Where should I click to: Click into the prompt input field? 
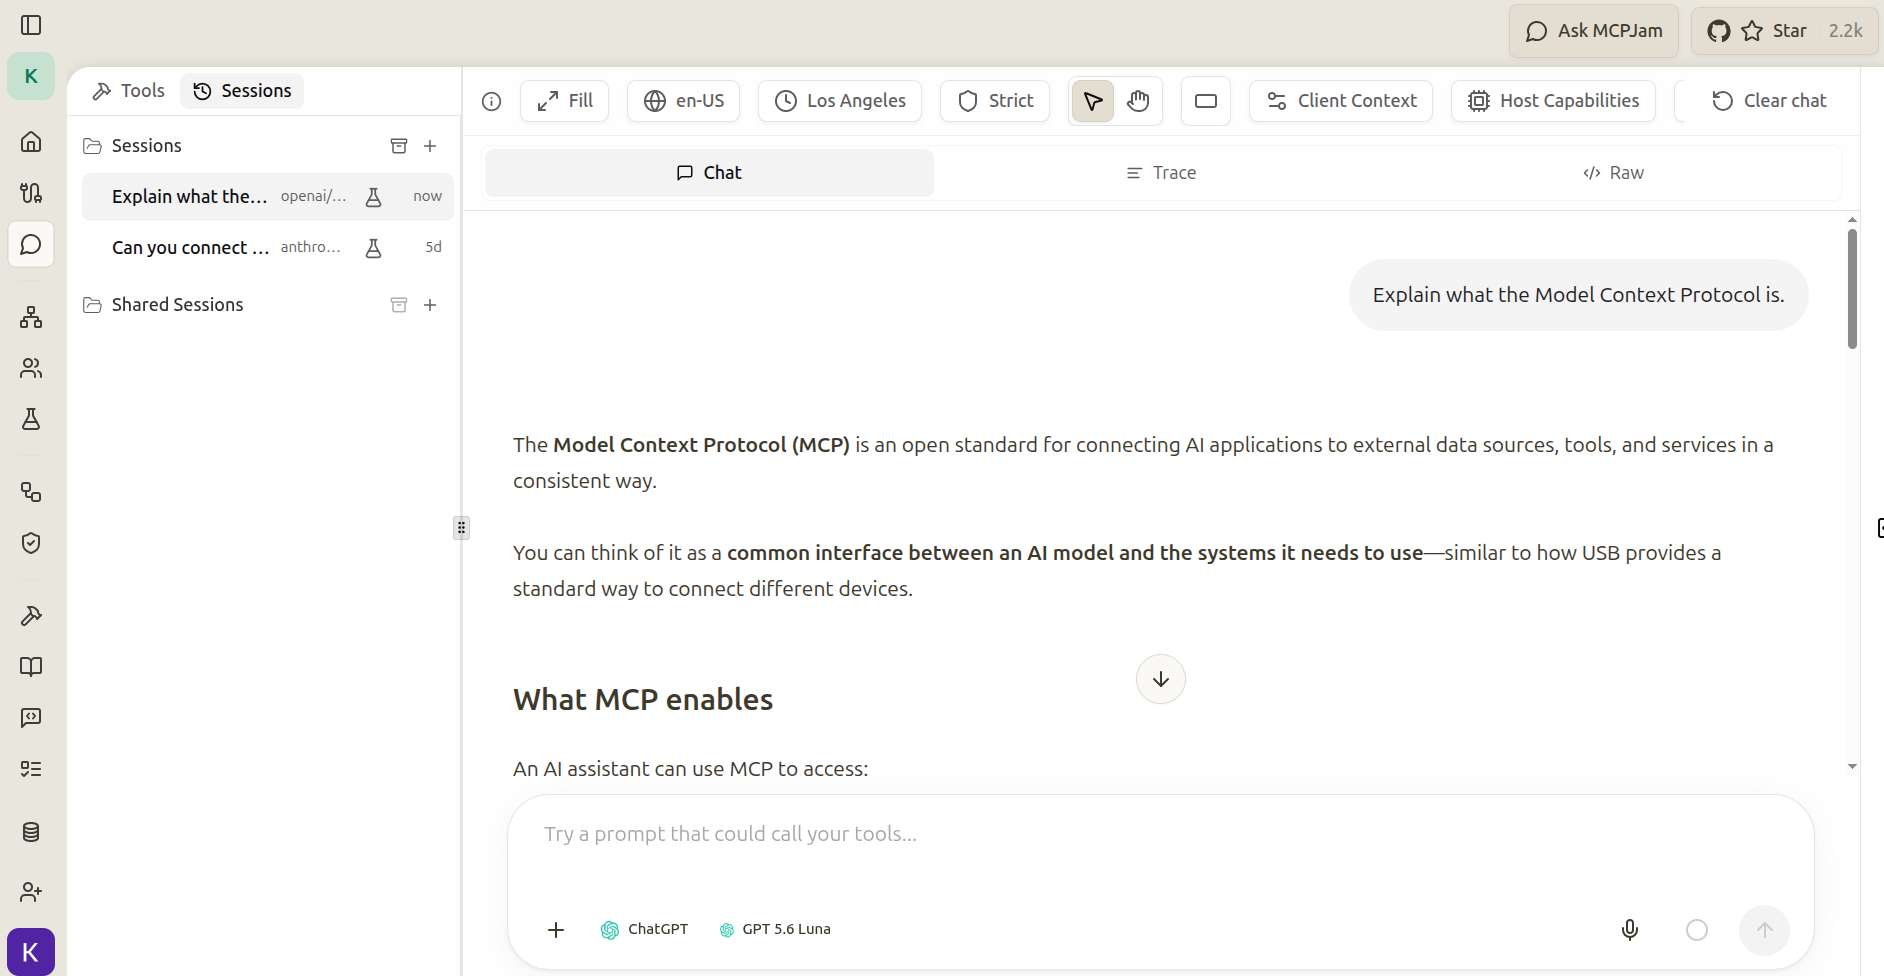[x=1160, y=834]
